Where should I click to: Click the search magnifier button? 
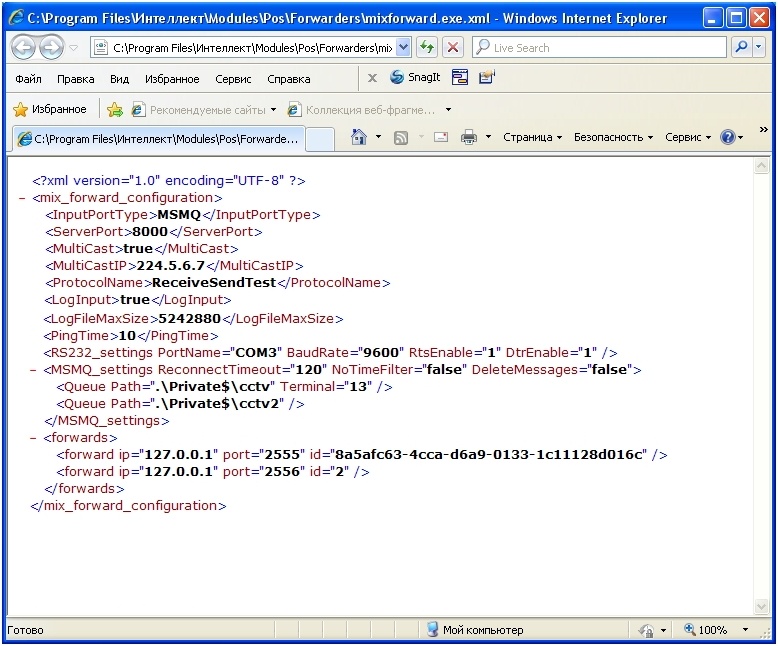742,47
